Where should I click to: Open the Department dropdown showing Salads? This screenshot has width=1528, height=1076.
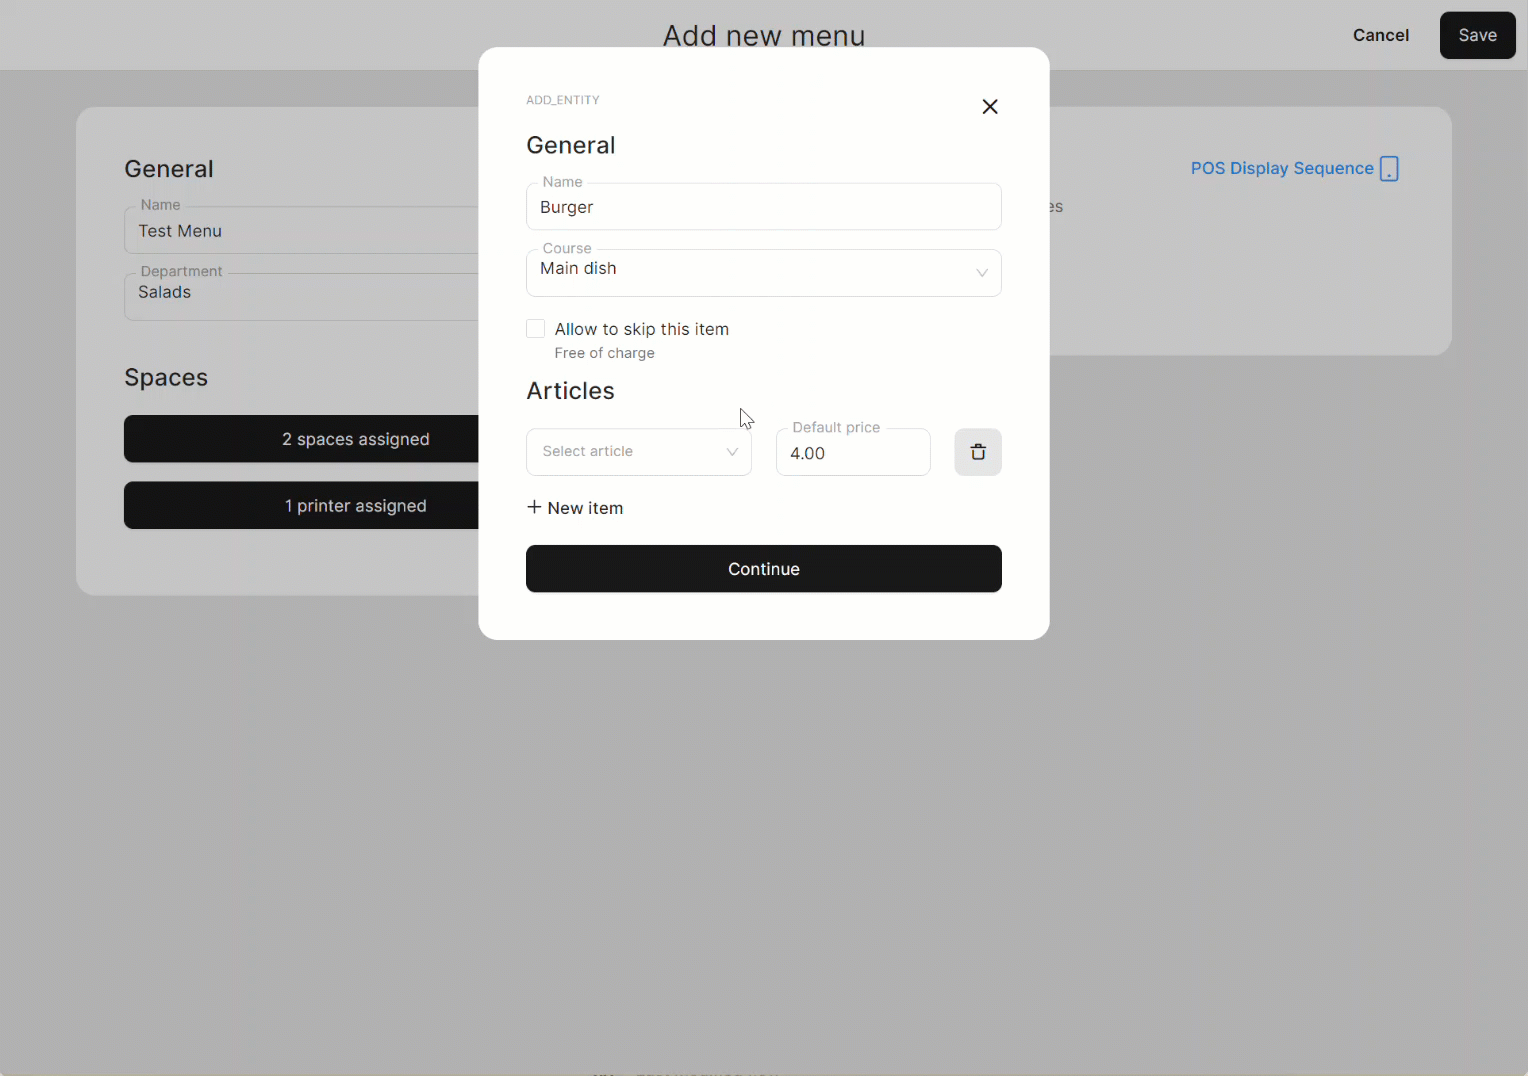300,293
